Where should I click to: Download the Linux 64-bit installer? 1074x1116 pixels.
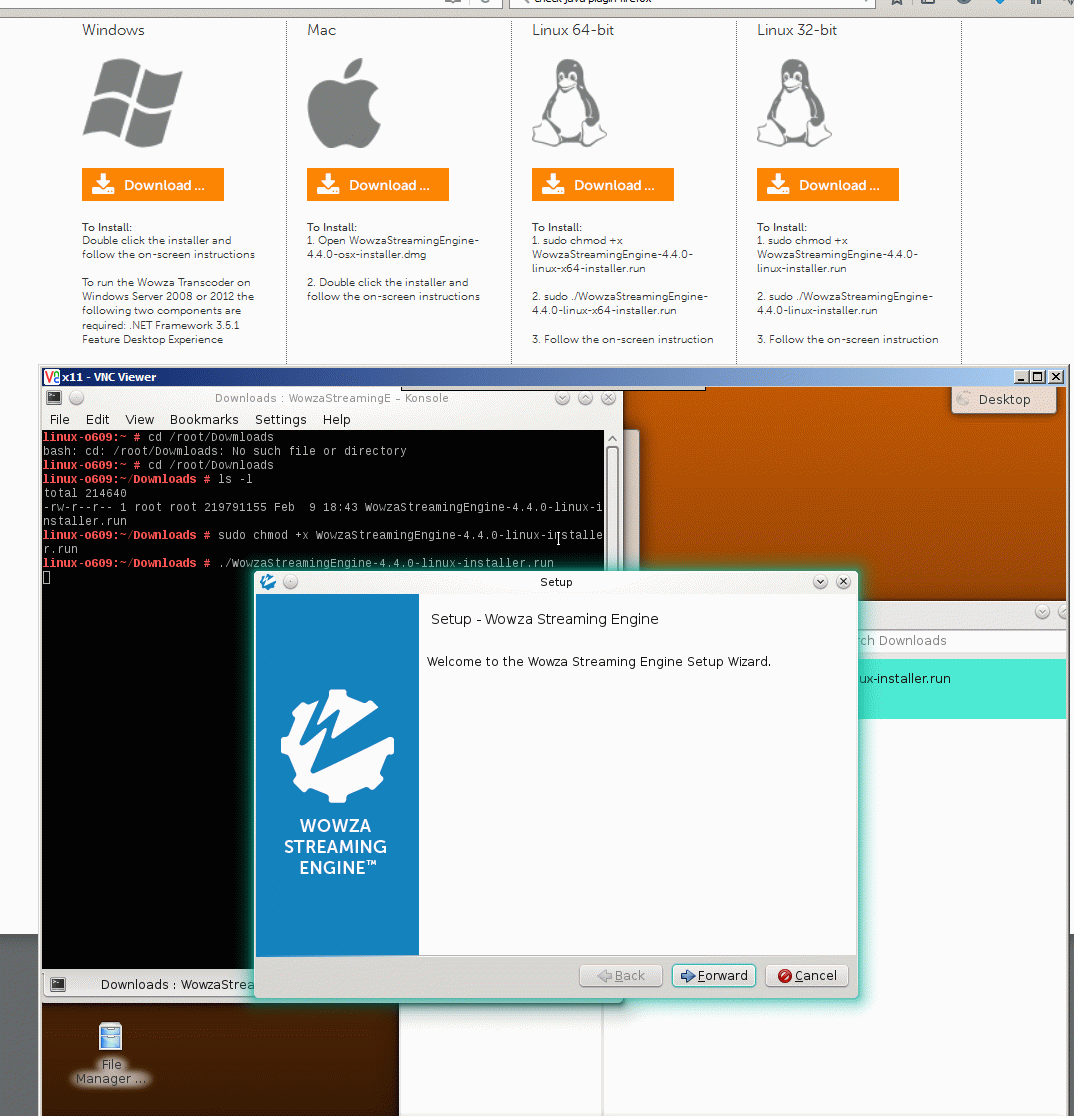[x=603, y=185]
